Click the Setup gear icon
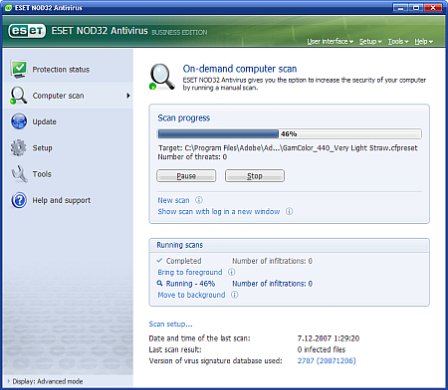This screenshot has width=448, height=390. coord(19,148)
